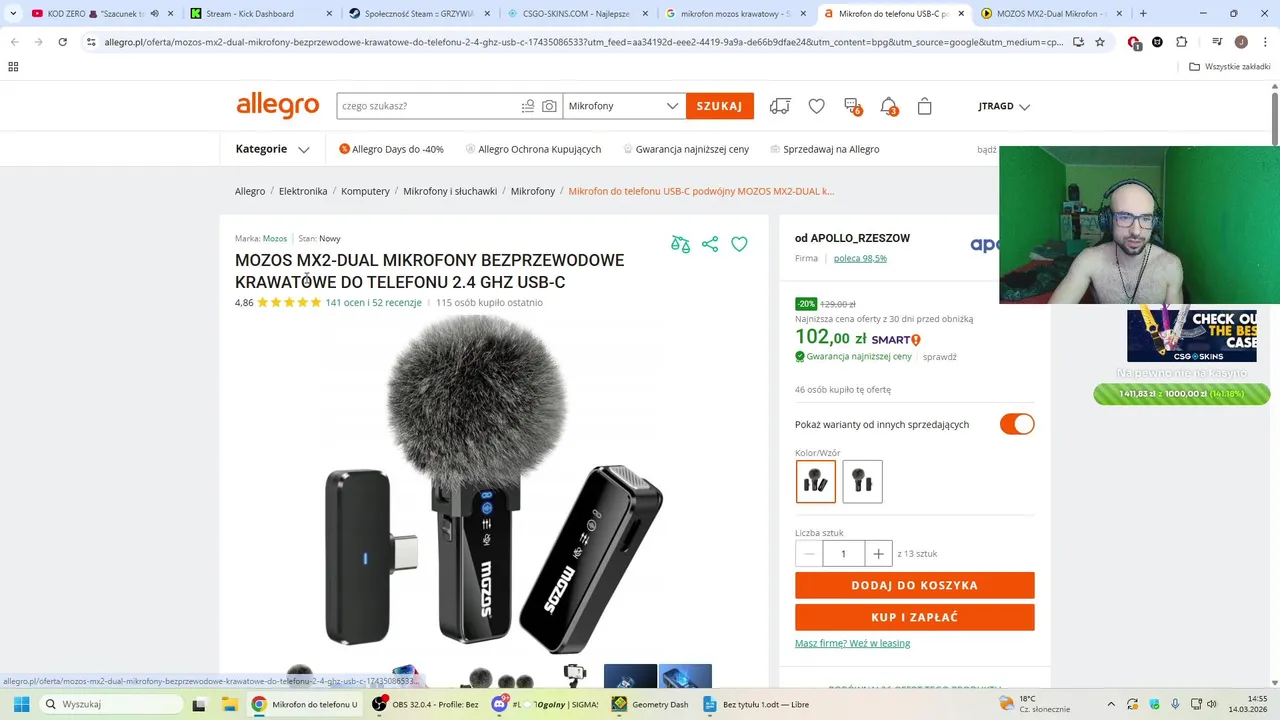
Task: Decrease quantity with minus button
Action: (x=809, y=554)
